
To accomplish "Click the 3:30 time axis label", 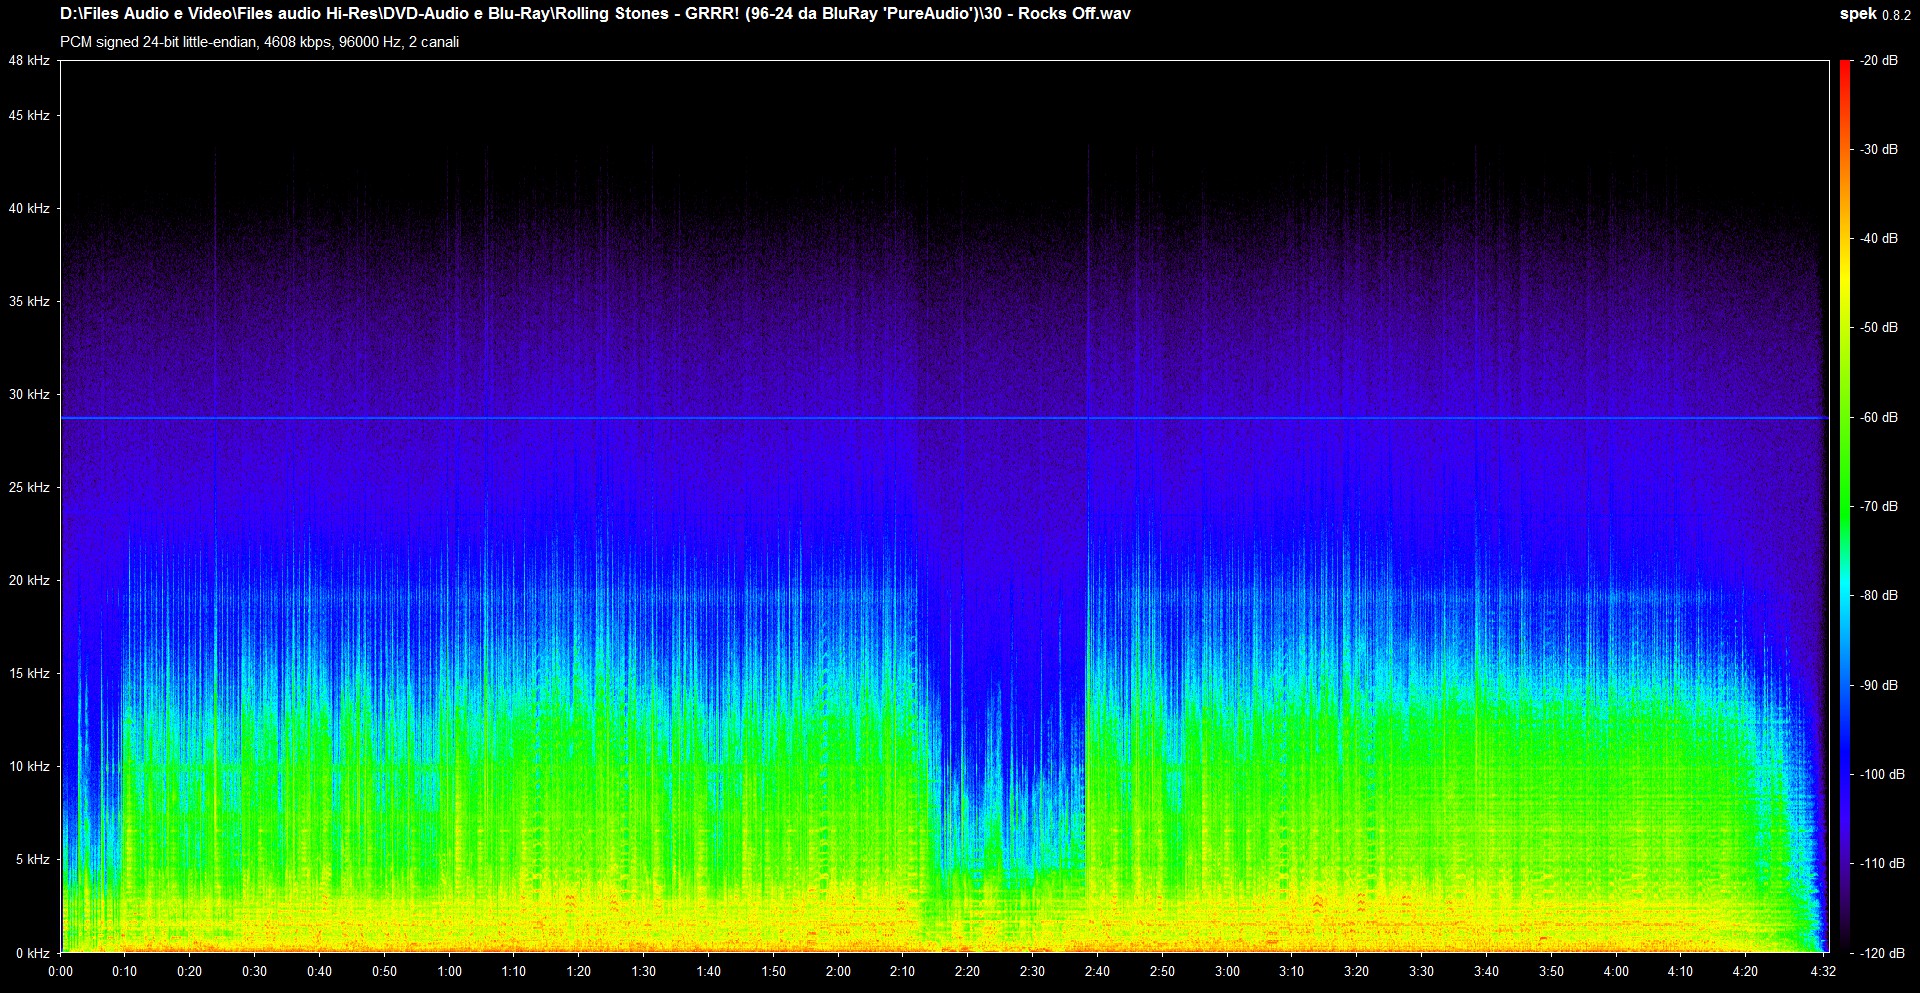I will coord(1421,972).
